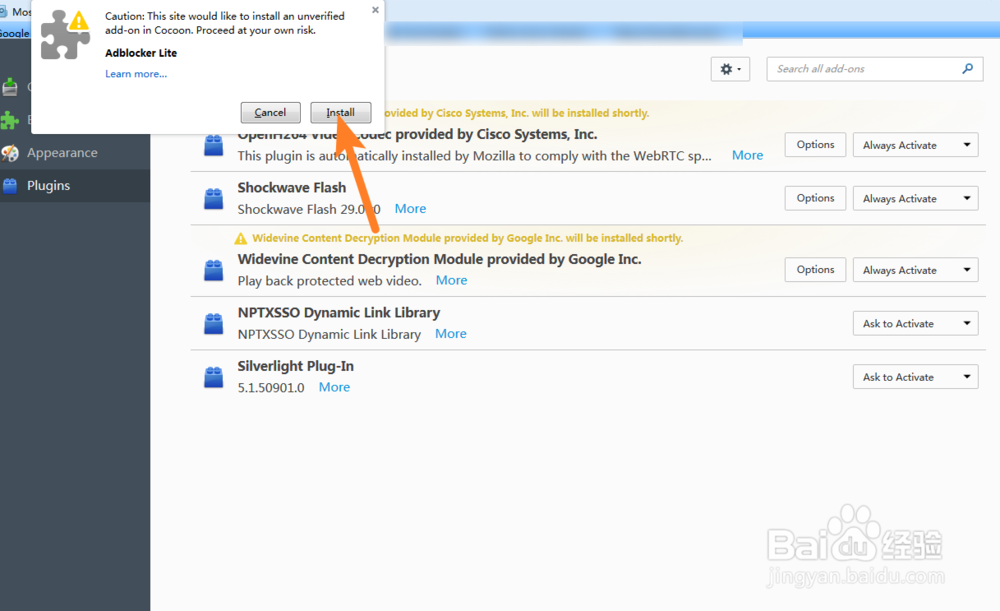Click the OpenH264 plugin brick icon
This screenshot has width=1000, height=611.
point(214,145)
